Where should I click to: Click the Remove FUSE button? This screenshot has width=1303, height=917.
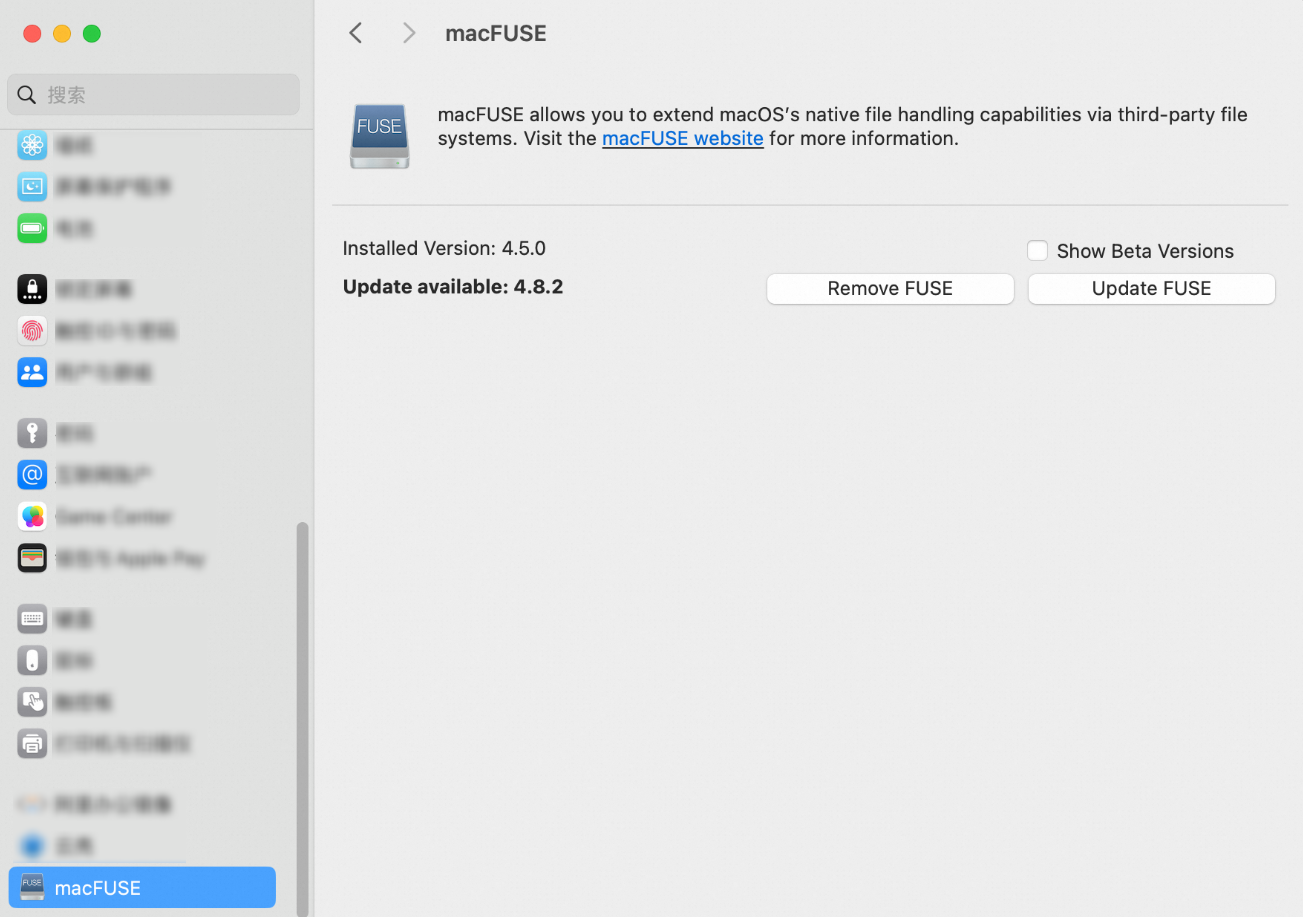pyautogui.click(x=889, y=288)
